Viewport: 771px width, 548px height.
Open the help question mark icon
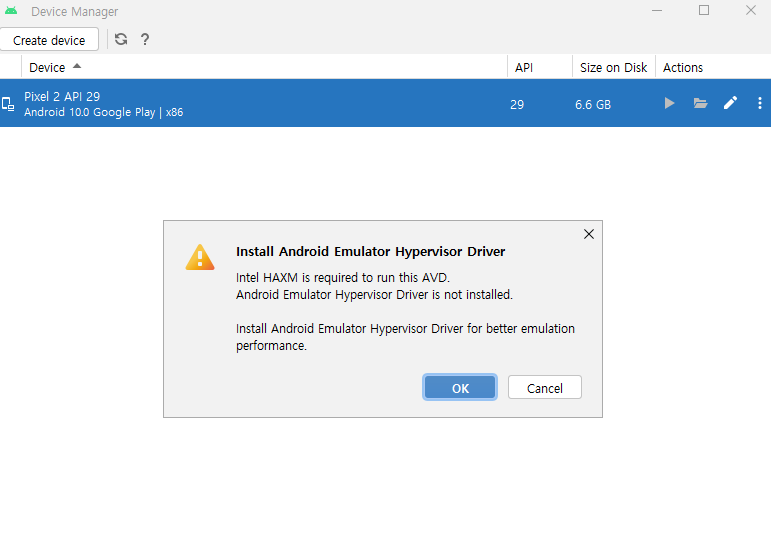click(145, 39)
